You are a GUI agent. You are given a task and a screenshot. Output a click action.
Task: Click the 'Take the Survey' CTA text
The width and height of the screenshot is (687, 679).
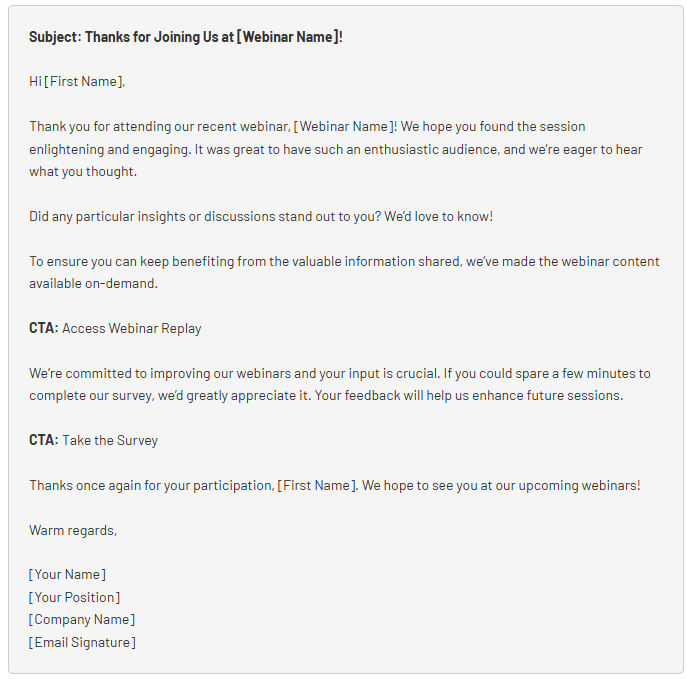click(110, 440)
